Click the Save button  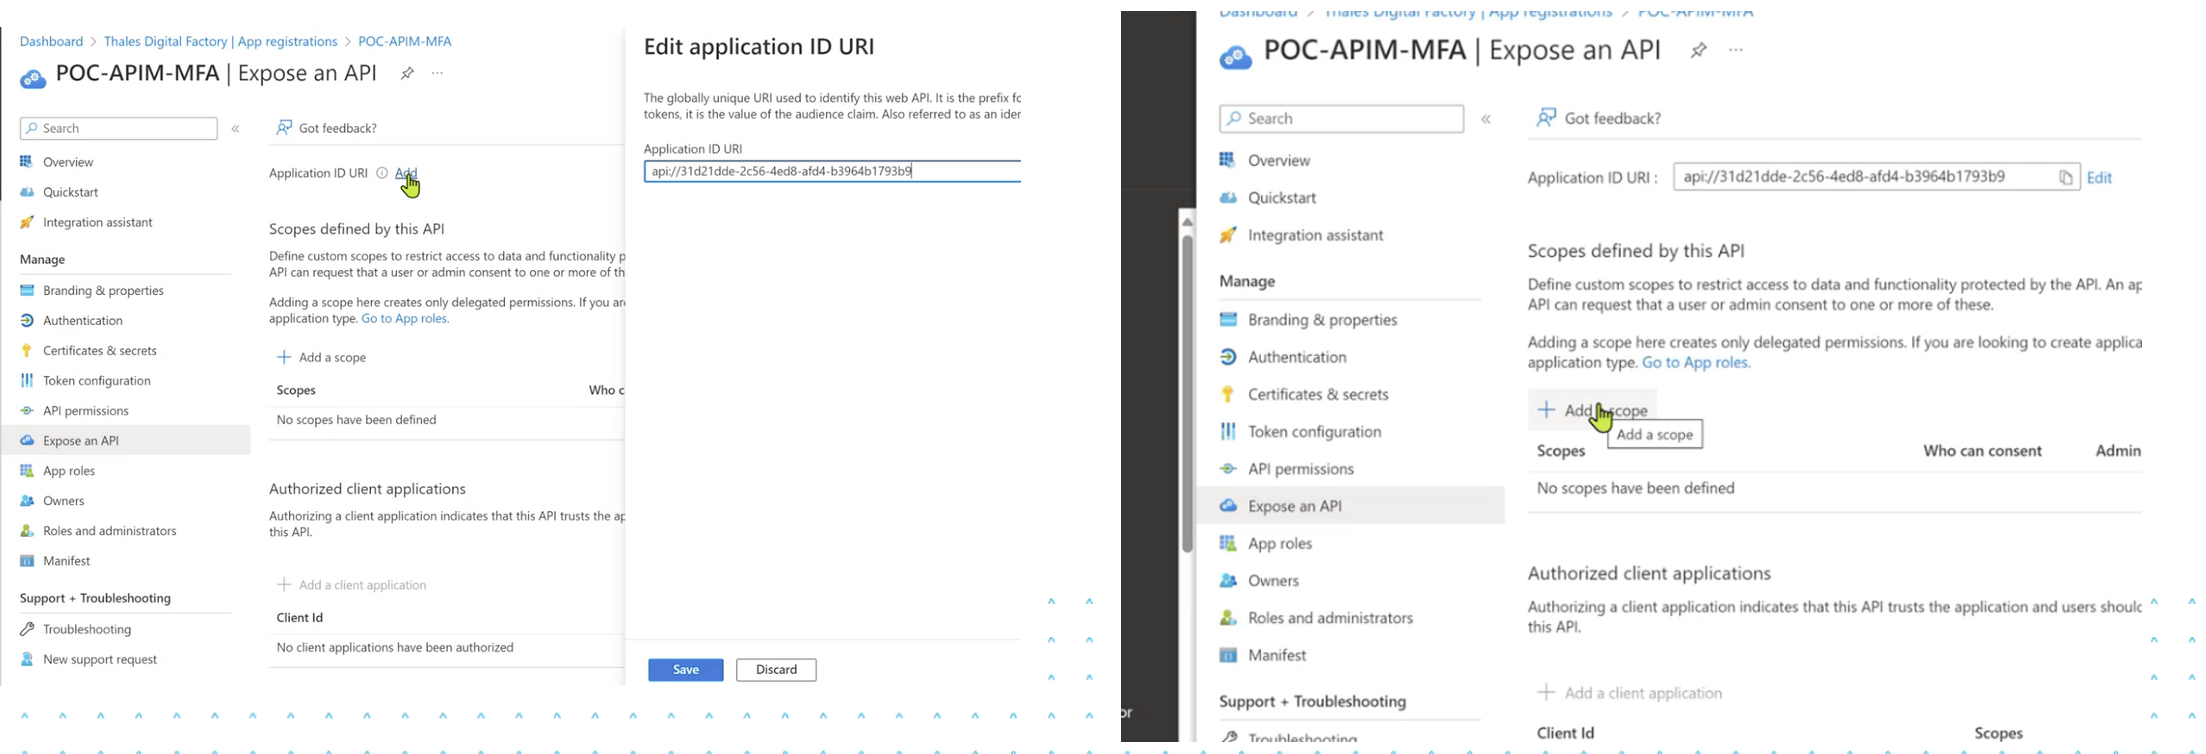[685, 670]
